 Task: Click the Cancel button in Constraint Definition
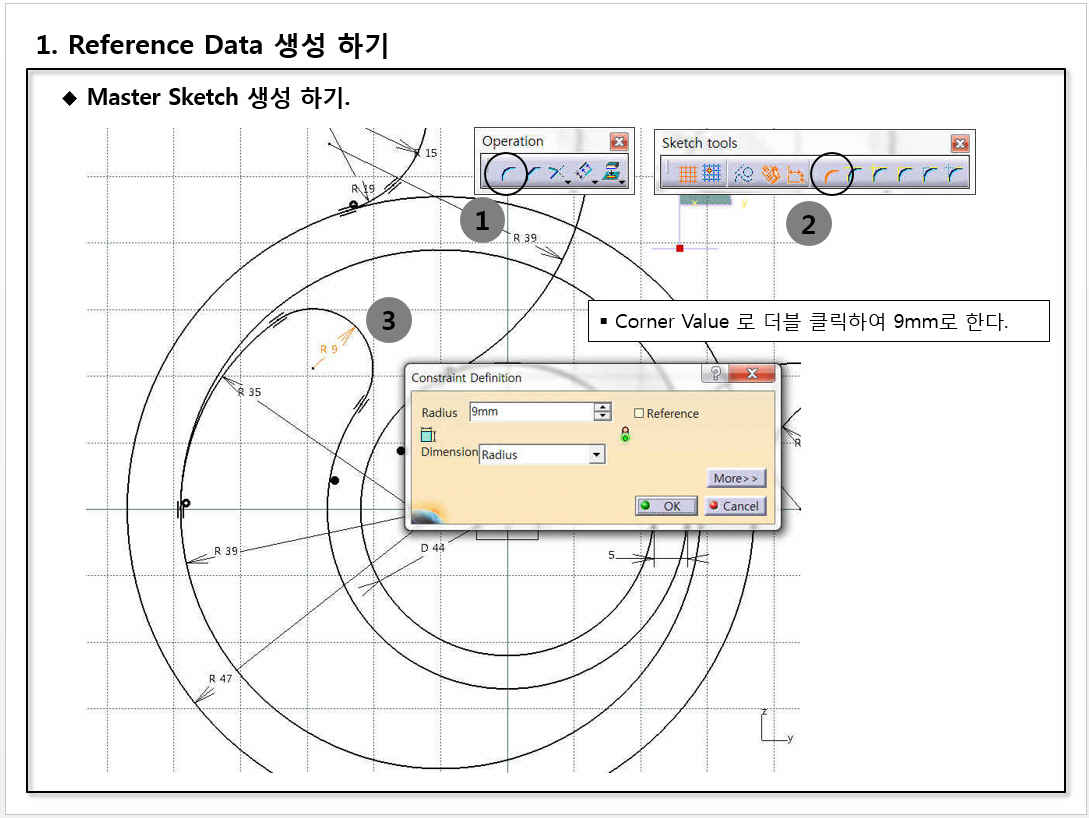pyautogui.click(x=735, y=506)
